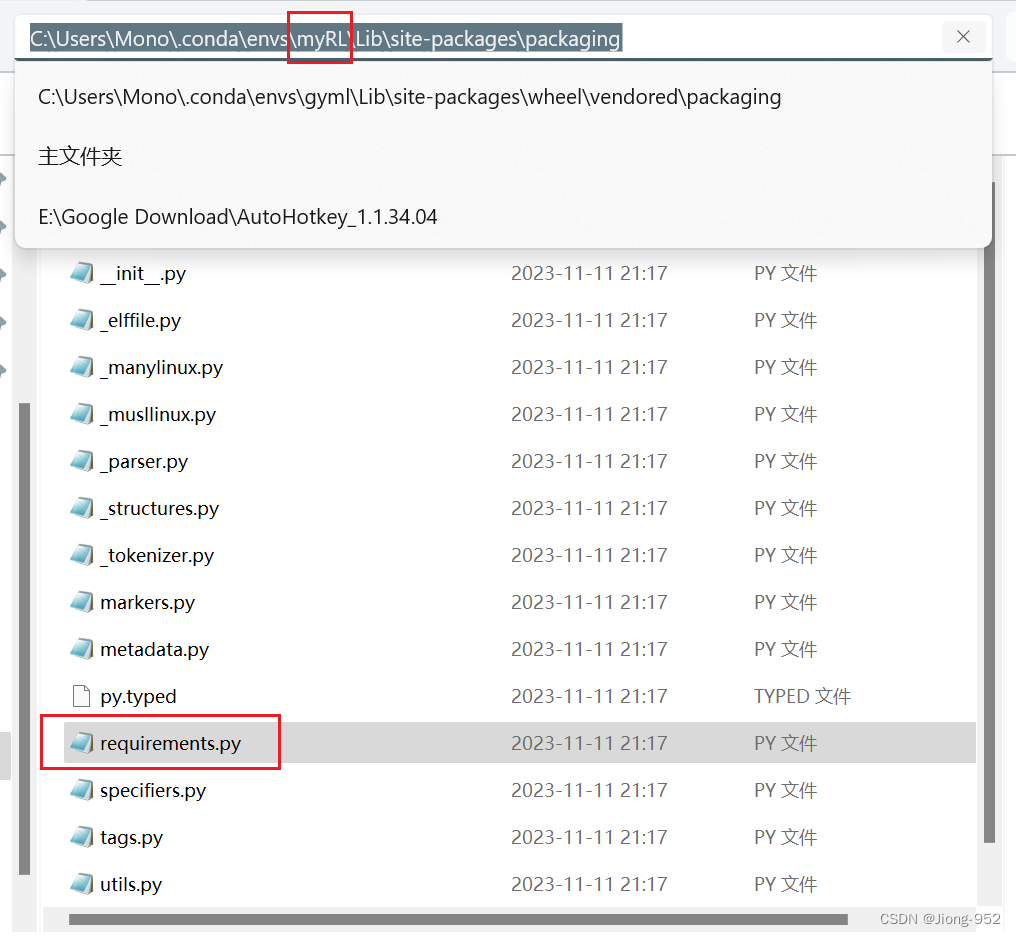Select the py.typed blank file icon
This screenshot has height=936, width=1016.
[x=81, y=696]
